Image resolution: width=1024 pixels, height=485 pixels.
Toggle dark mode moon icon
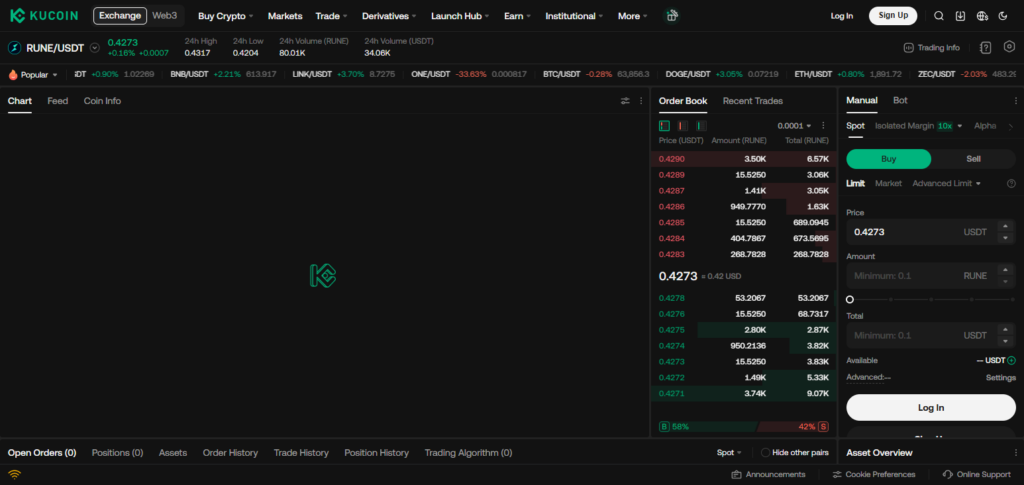1003,16
